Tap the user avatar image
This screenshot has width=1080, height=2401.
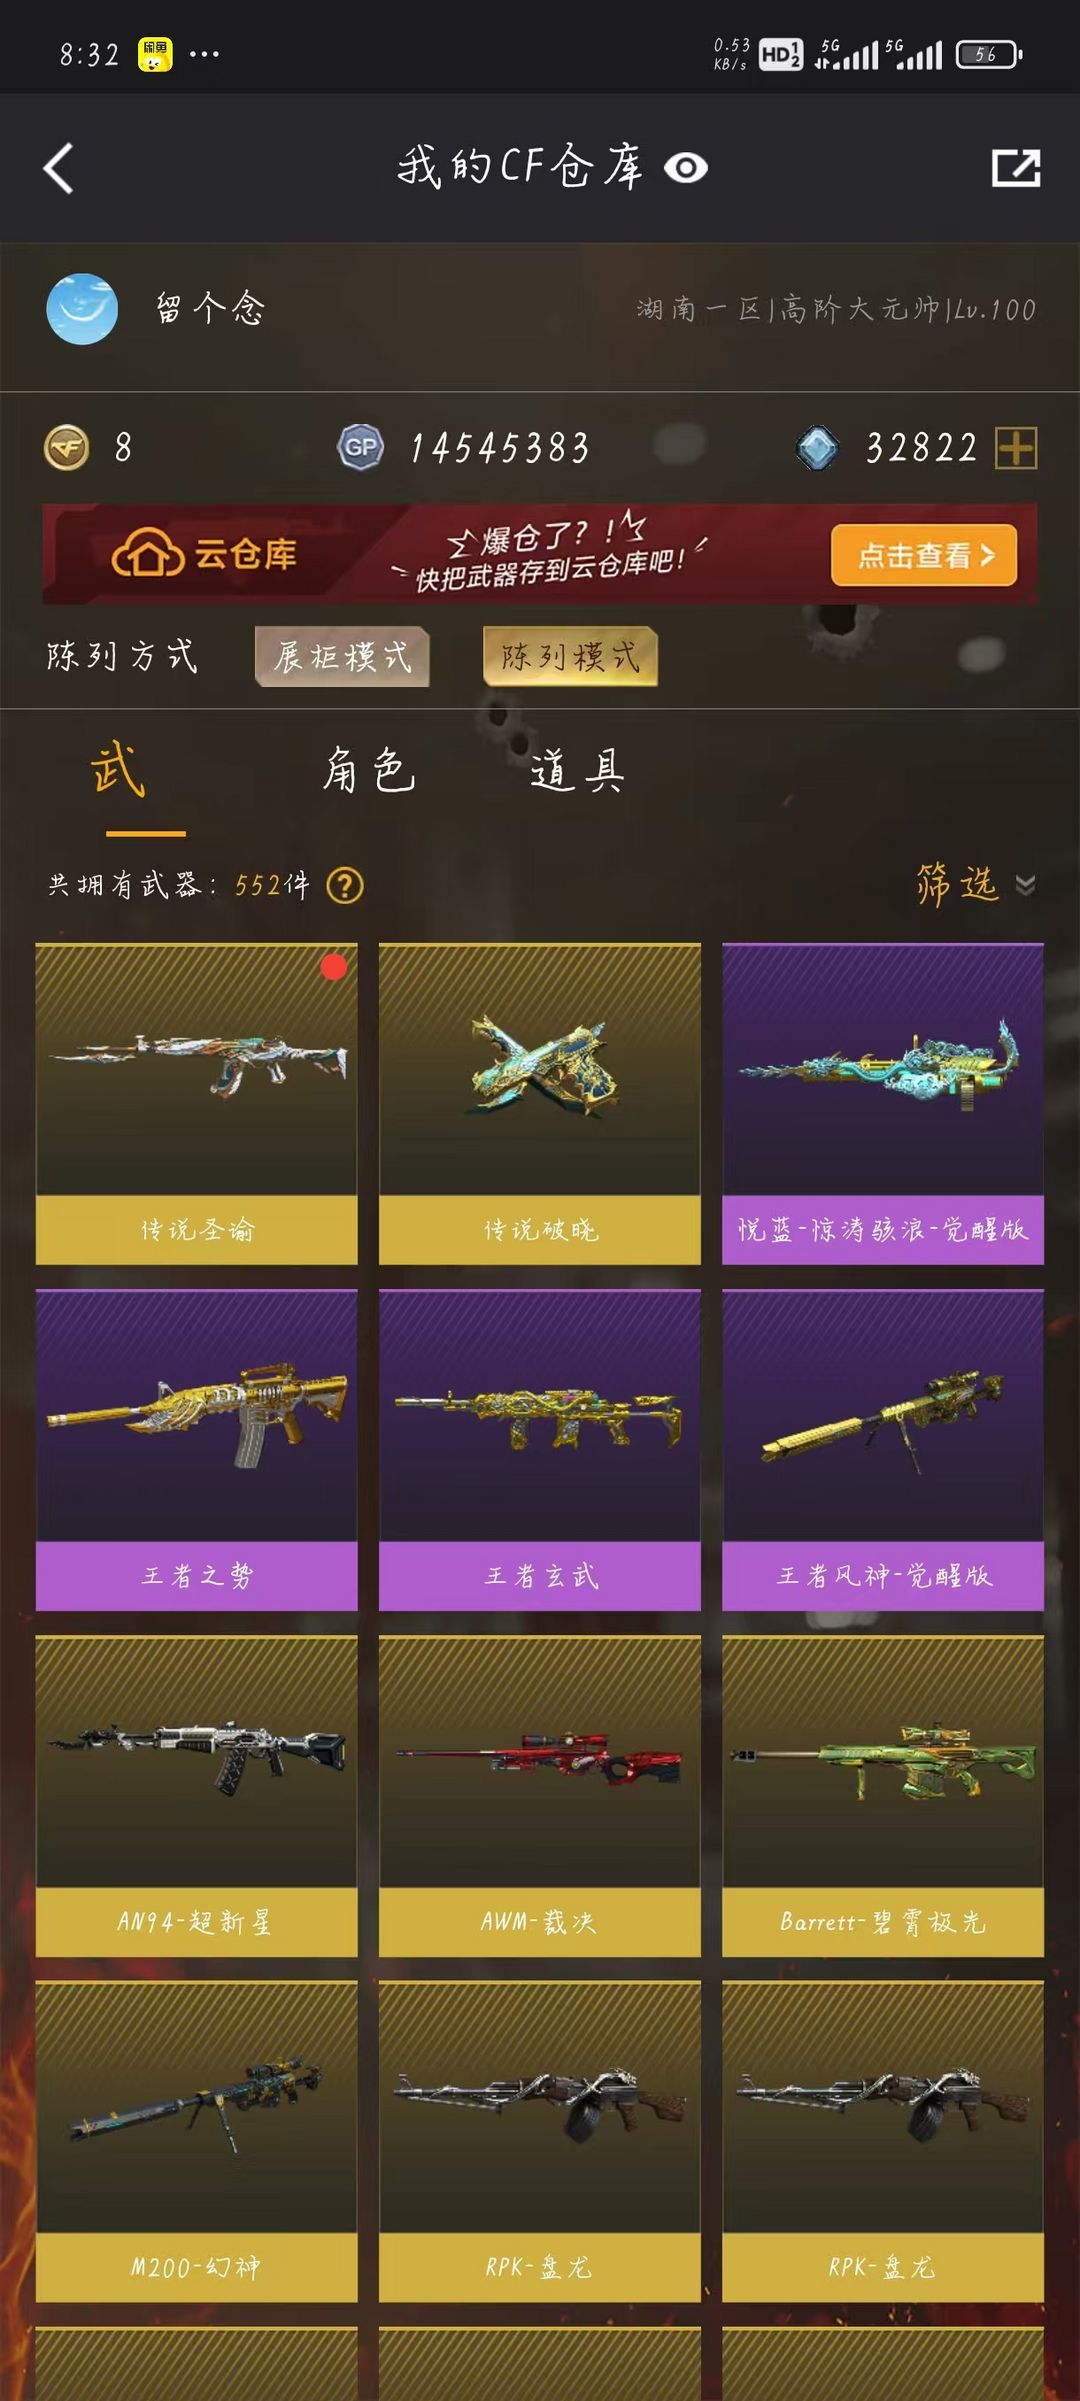point(82,309)
